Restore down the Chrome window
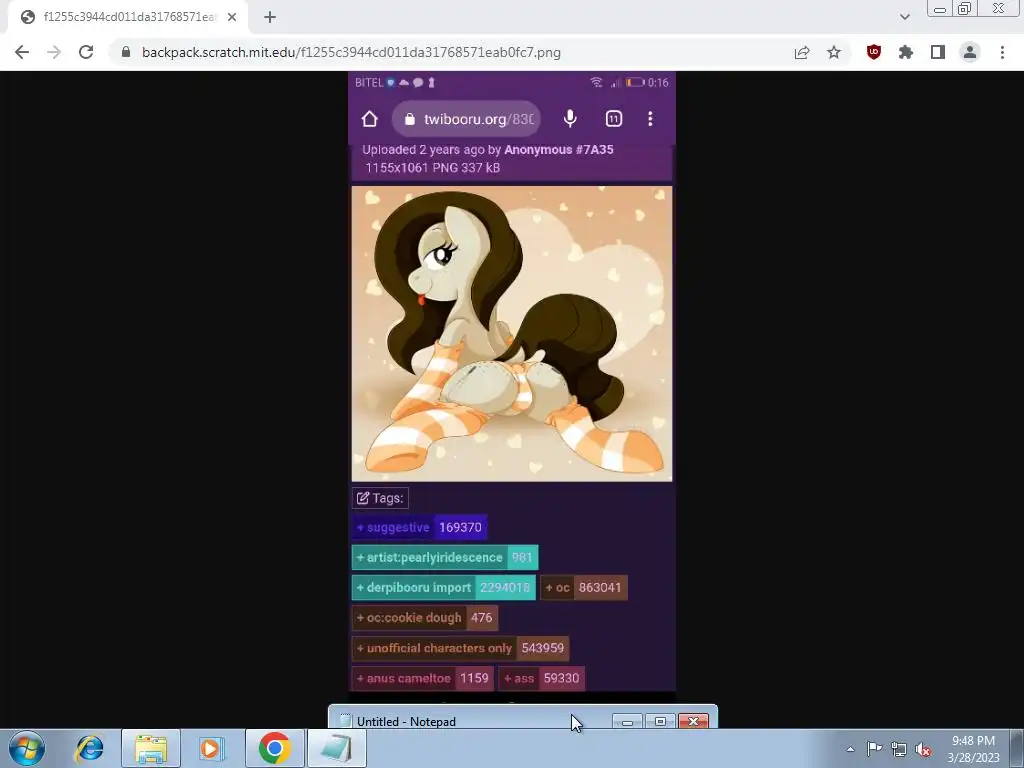The width and height of the screenshot is (1024, 768). (x=964, y=9)
